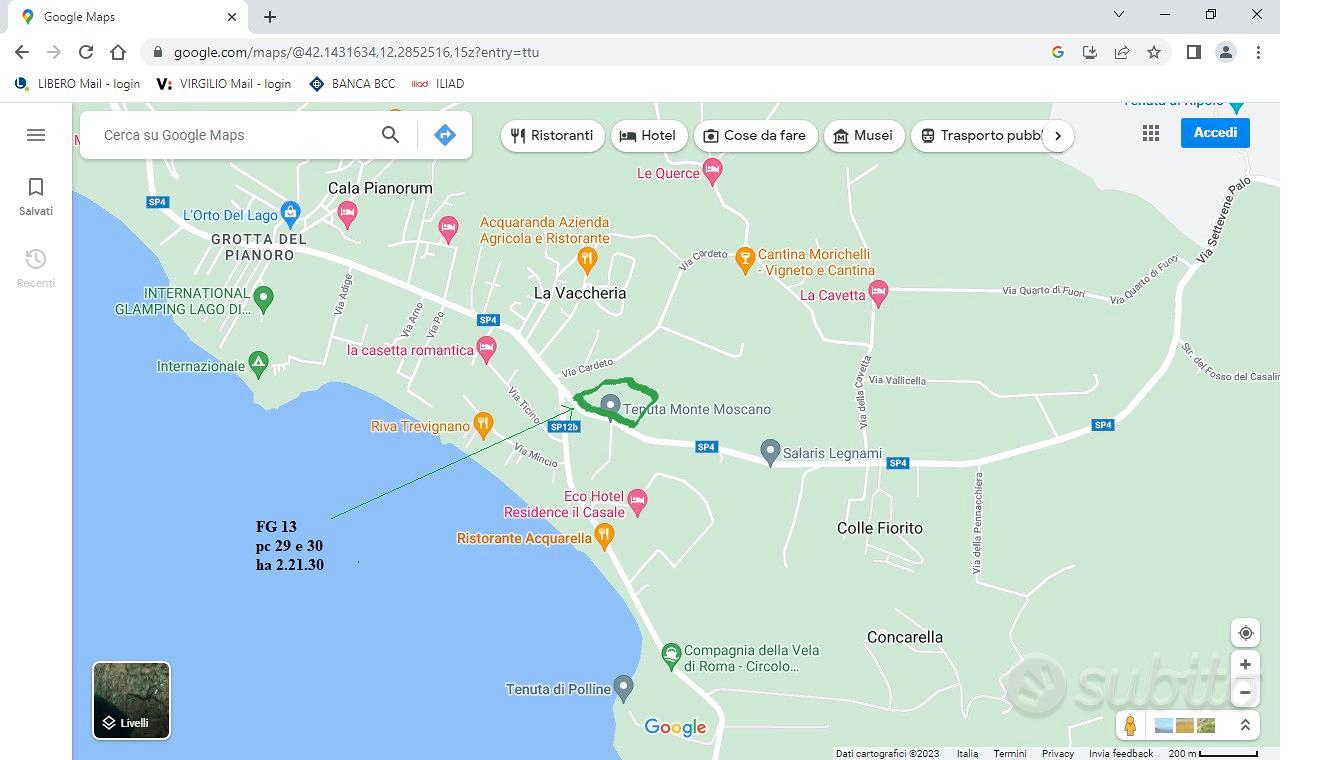Click the search magnifier icon in Maps

(391, 135)
